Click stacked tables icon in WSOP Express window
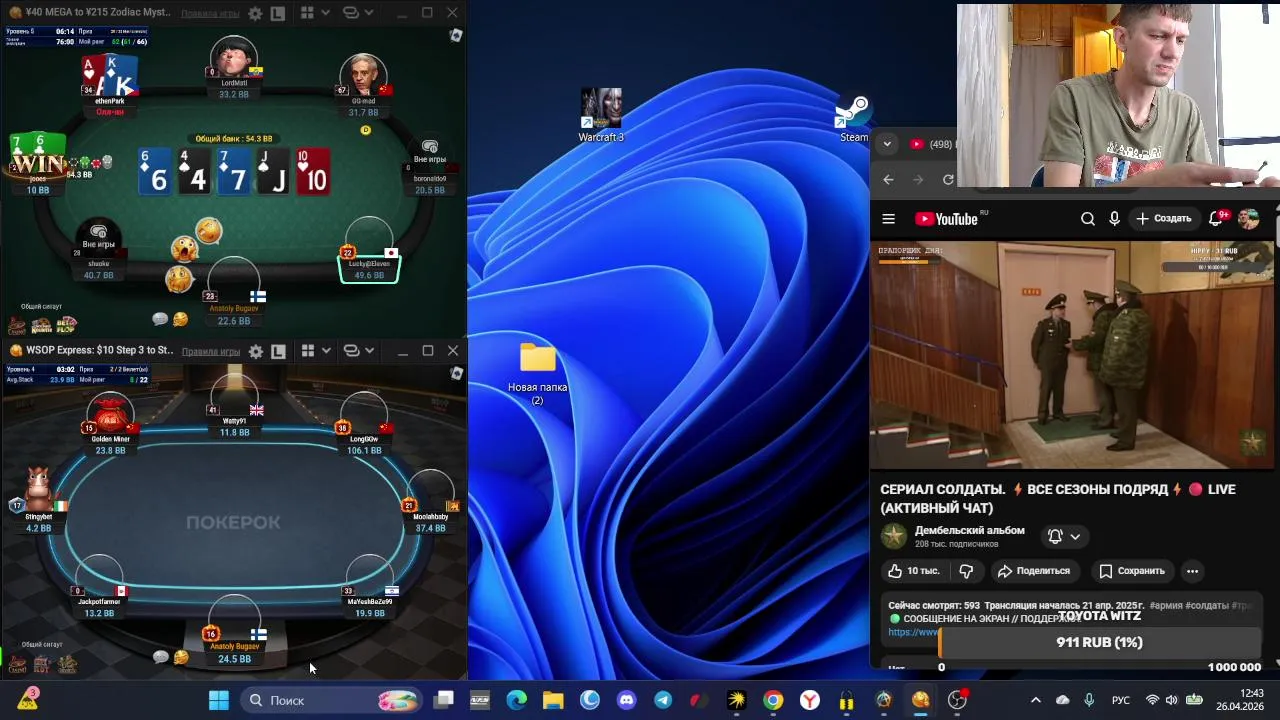This screenshot has height=720, width=1280. click(351, 351)
